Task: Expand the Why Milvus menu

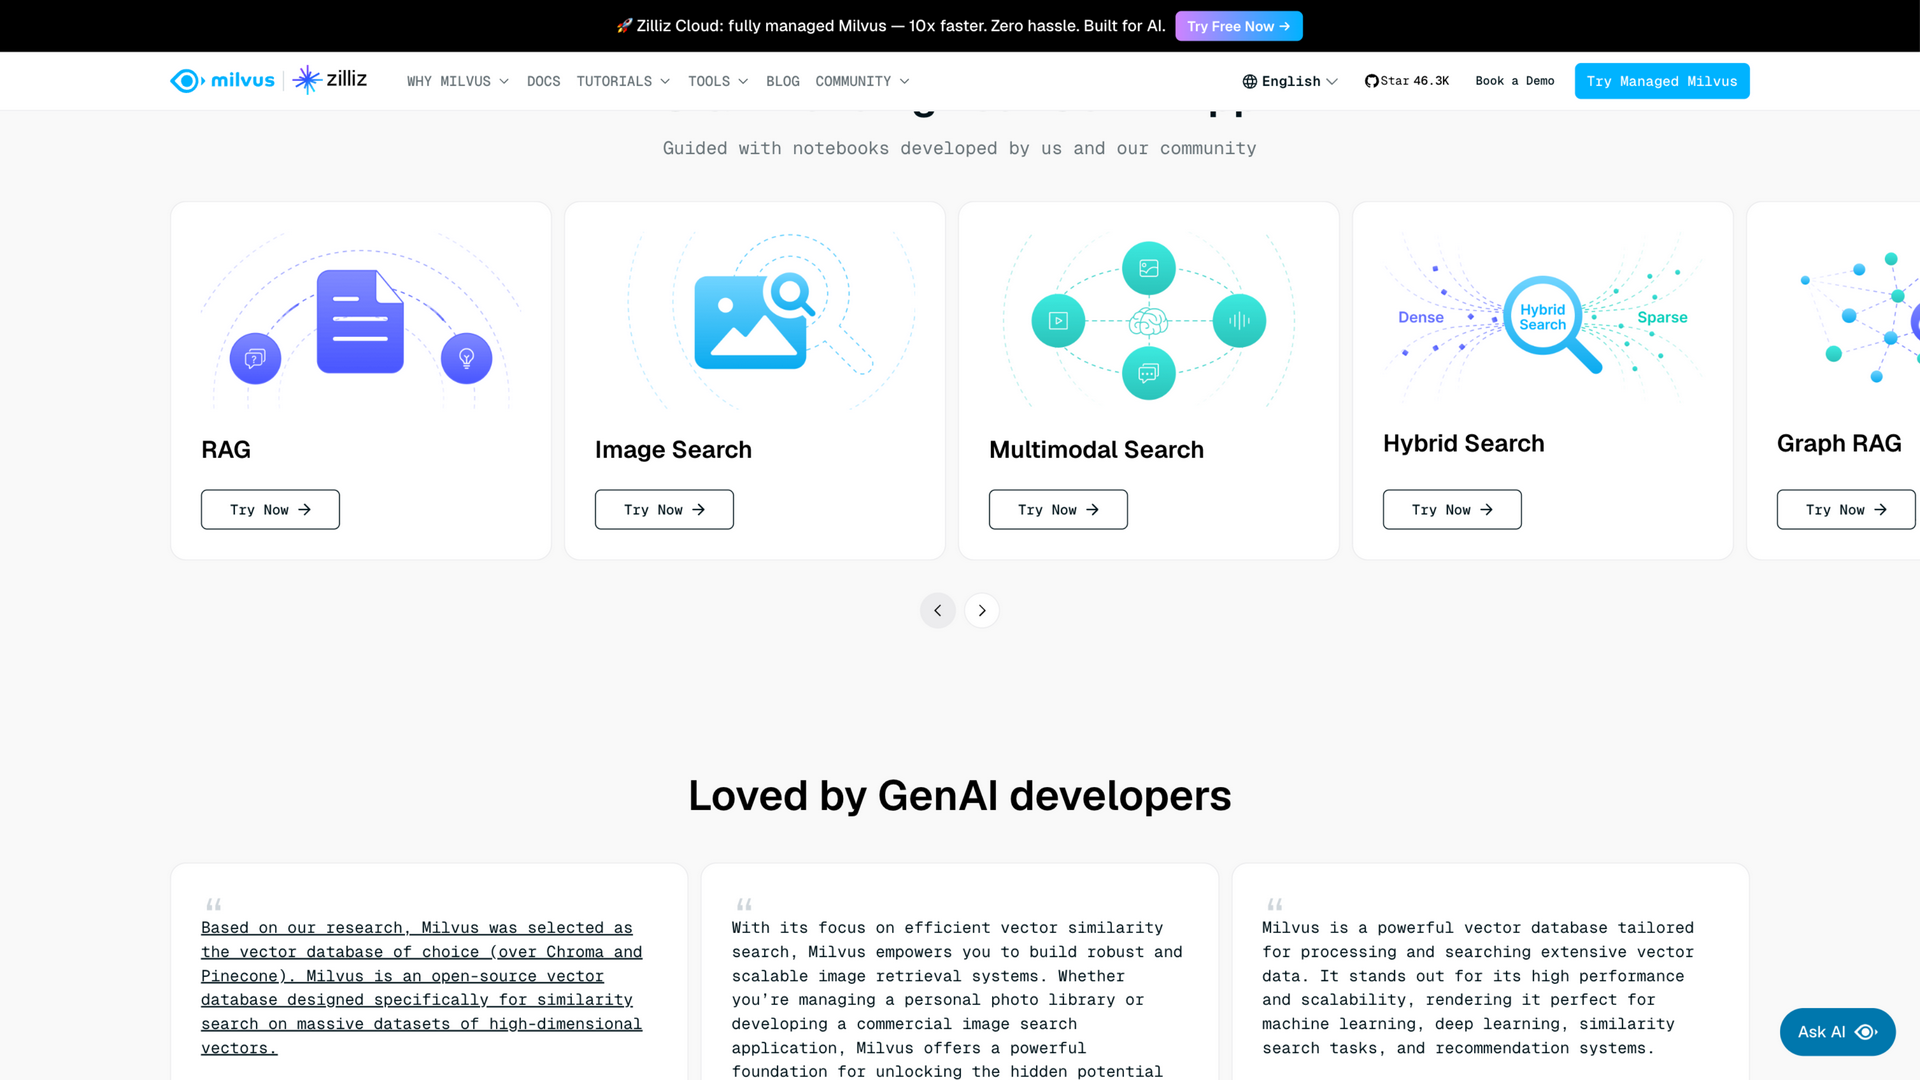Action: (458, 81)
